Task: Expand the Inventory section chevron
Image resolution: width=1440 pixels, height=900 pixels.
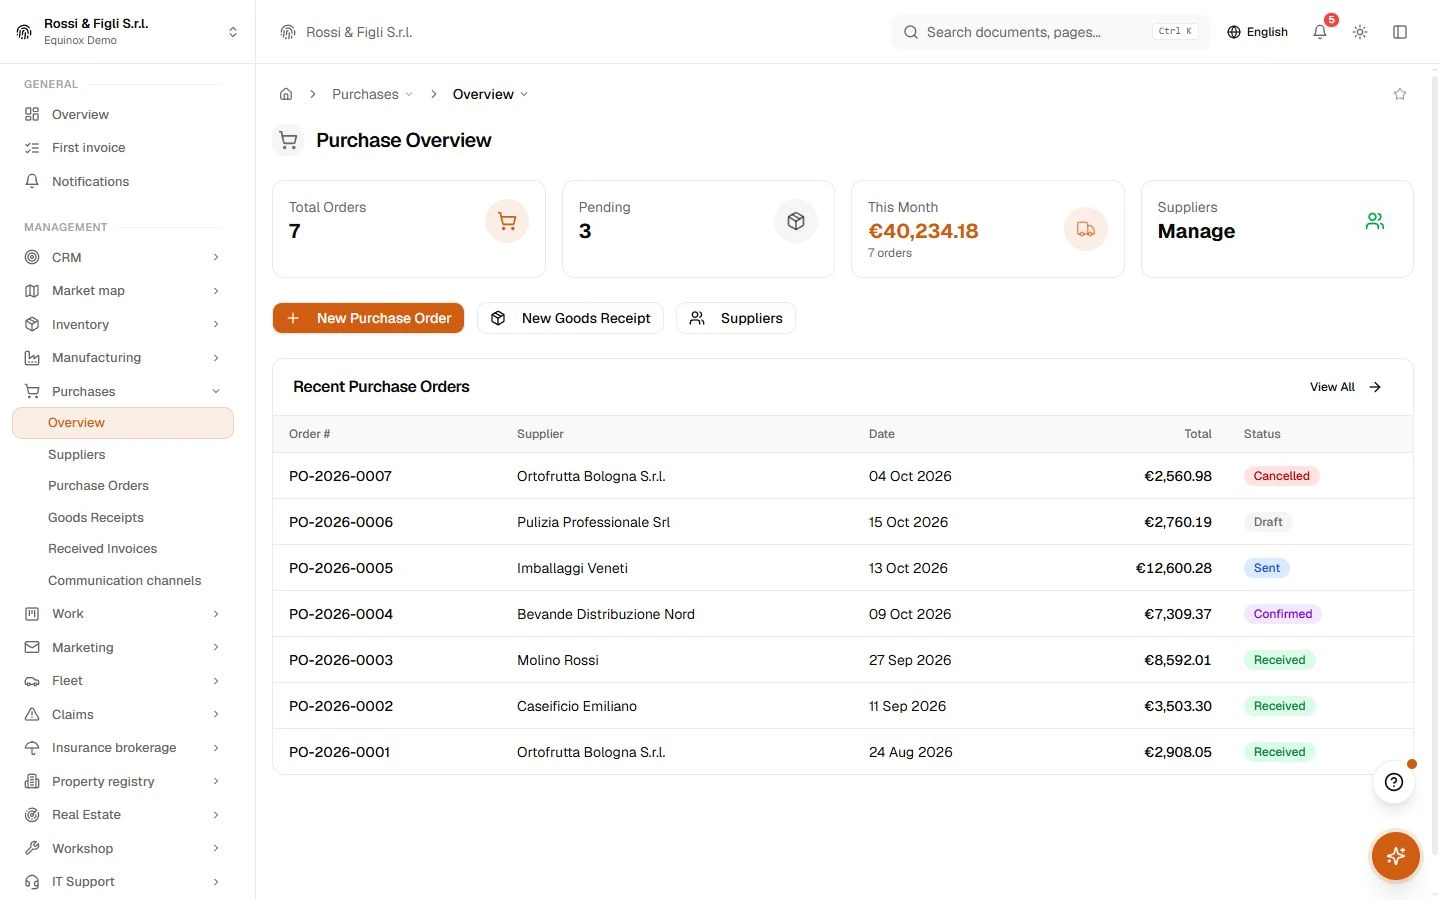Action: (x=216, y=325)
